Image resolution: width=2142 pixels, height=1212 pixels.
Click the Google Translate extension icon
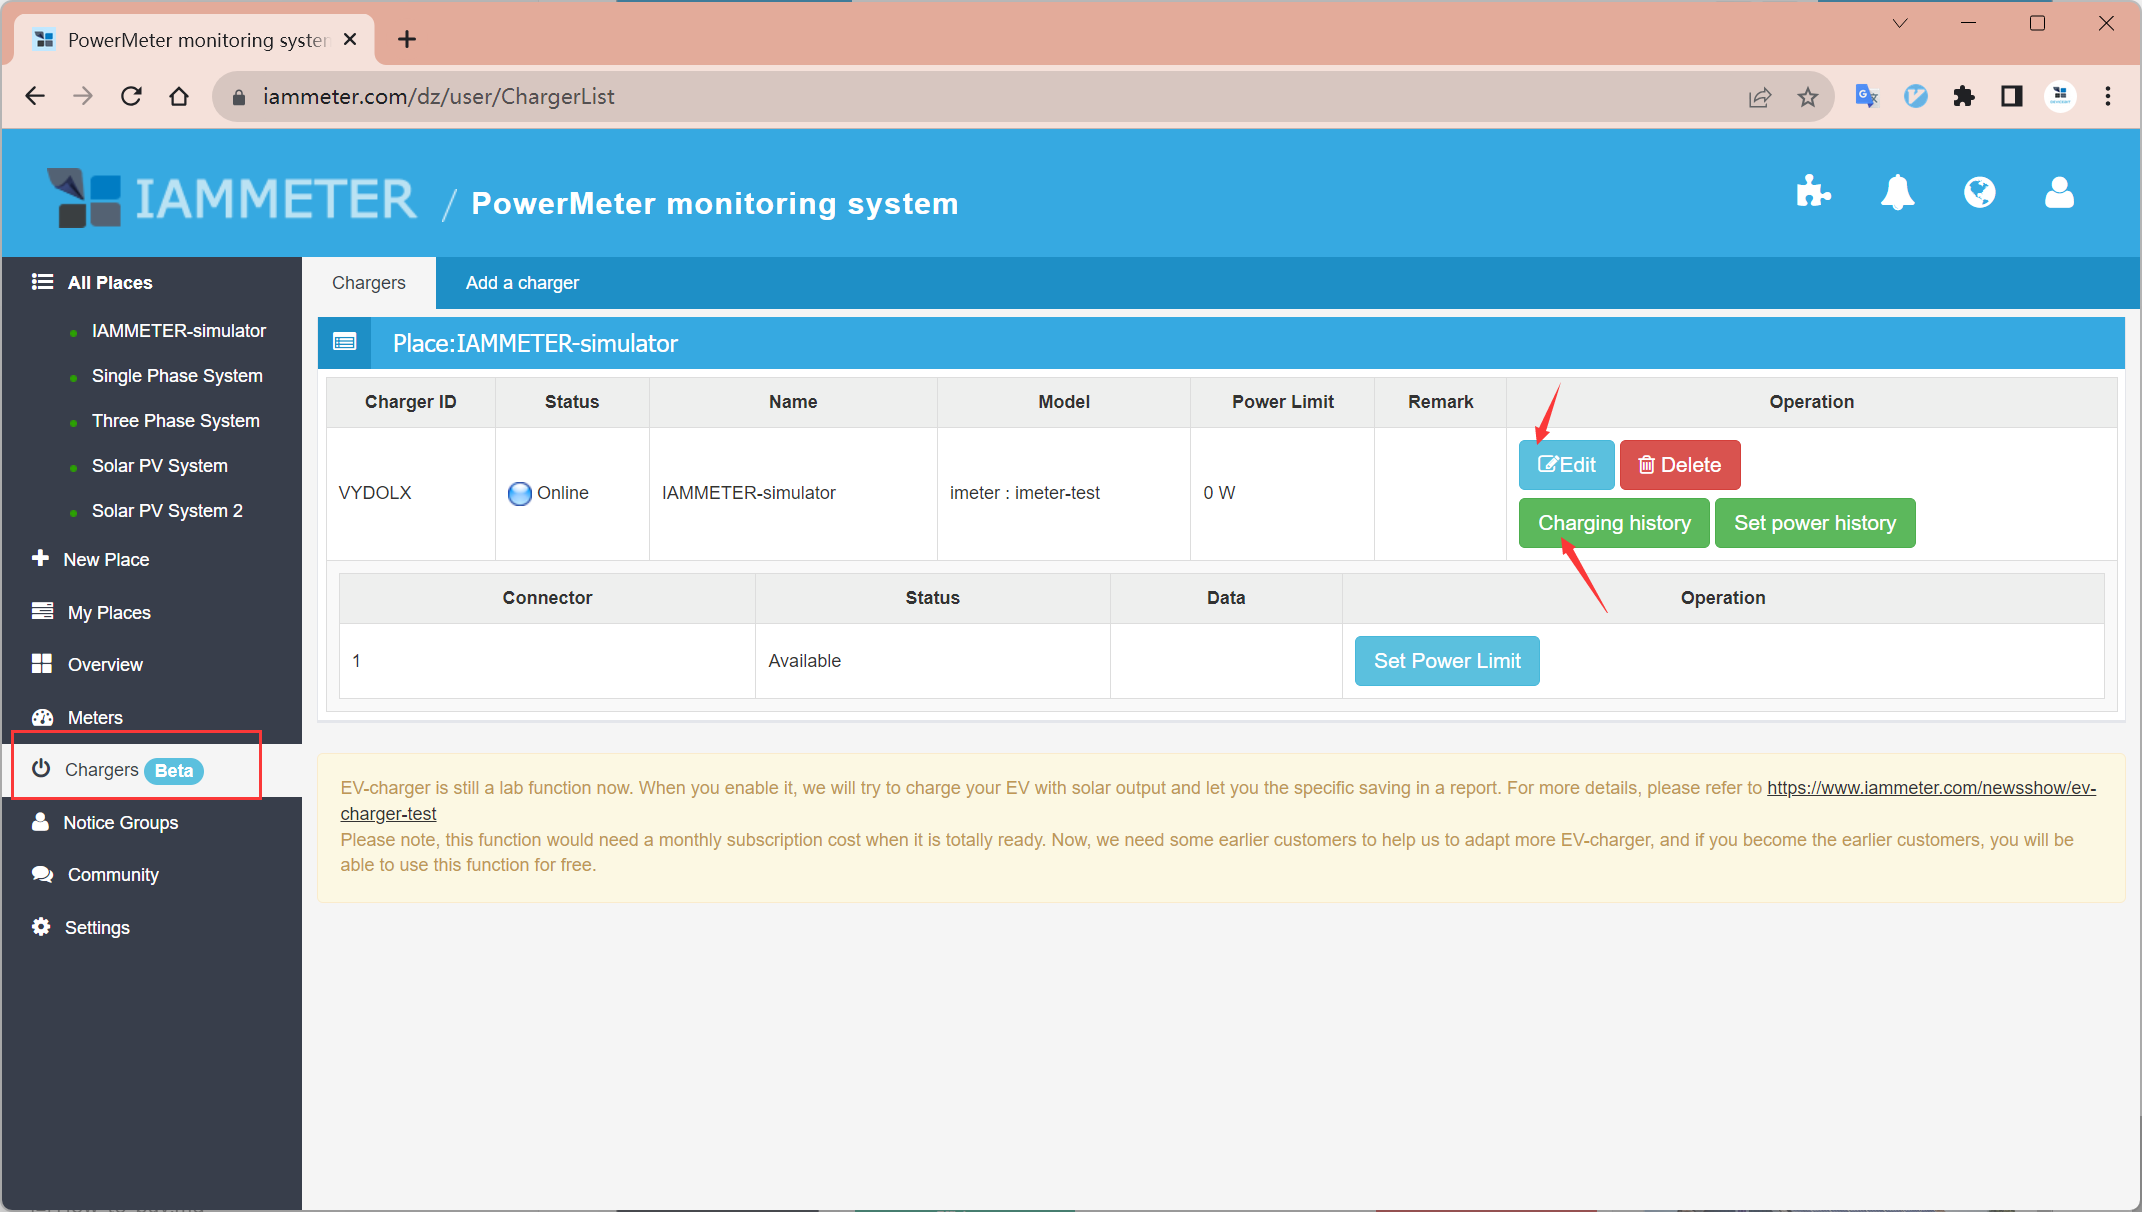pyautogui.click(x=1866, y=96)
